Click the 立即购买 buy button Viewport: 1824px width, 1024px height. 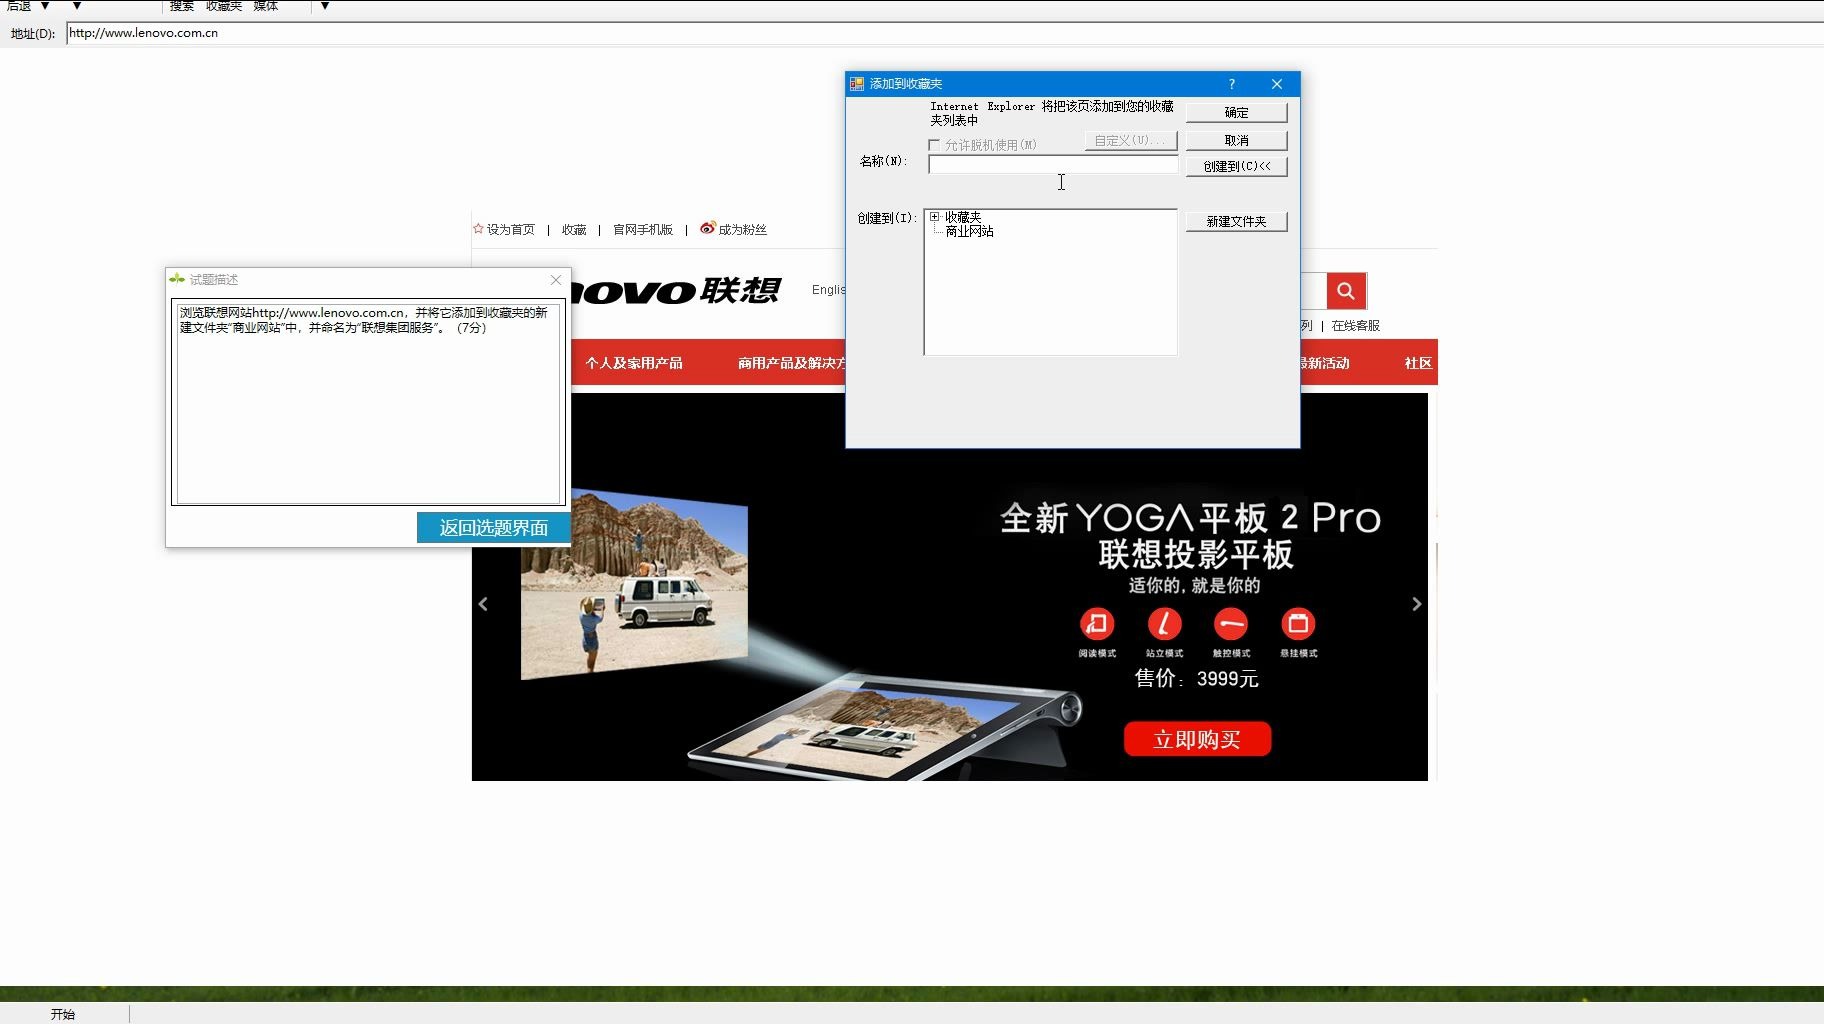[x=1197, y=739]
